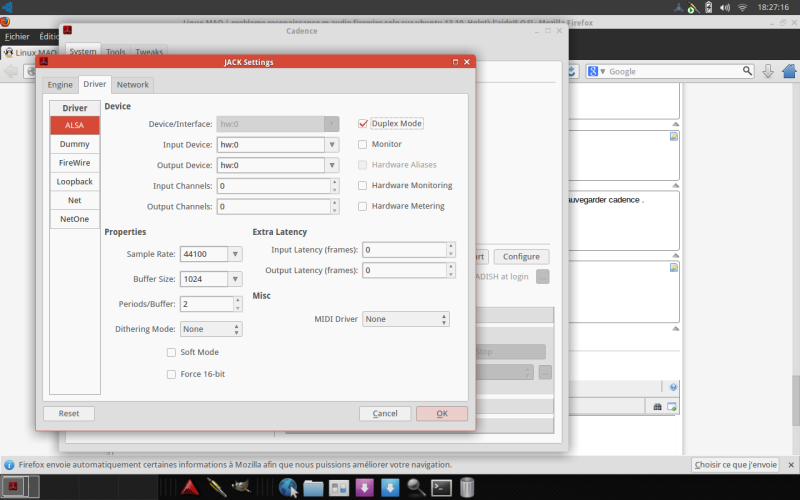
Task: Open the Buffer Size dropdown
Action: point(211,279)
